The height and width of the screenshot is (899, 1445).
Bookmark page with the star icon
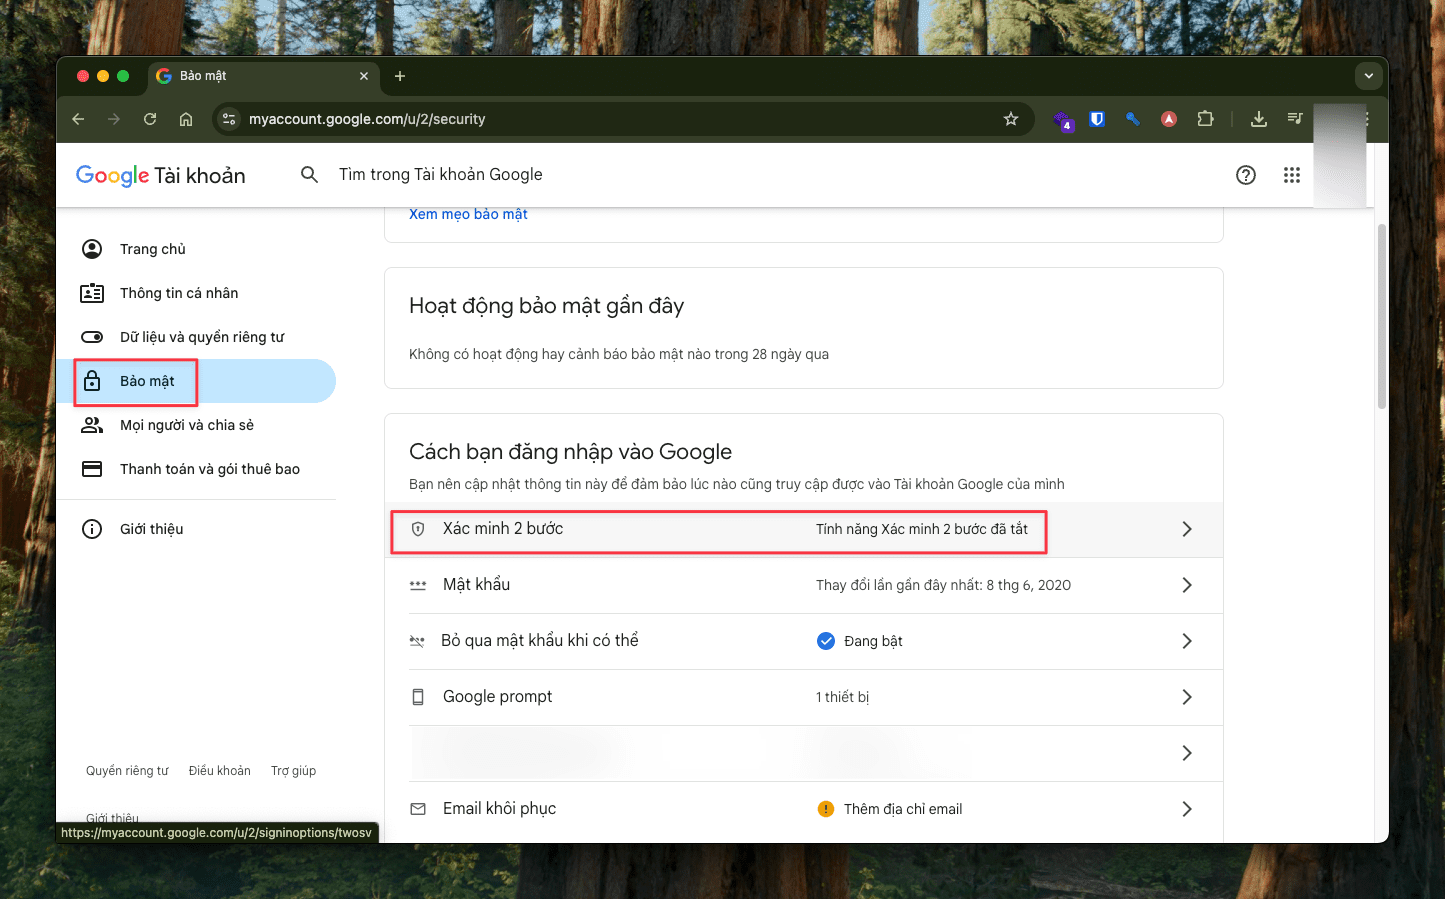click(x=1010, y=119)
